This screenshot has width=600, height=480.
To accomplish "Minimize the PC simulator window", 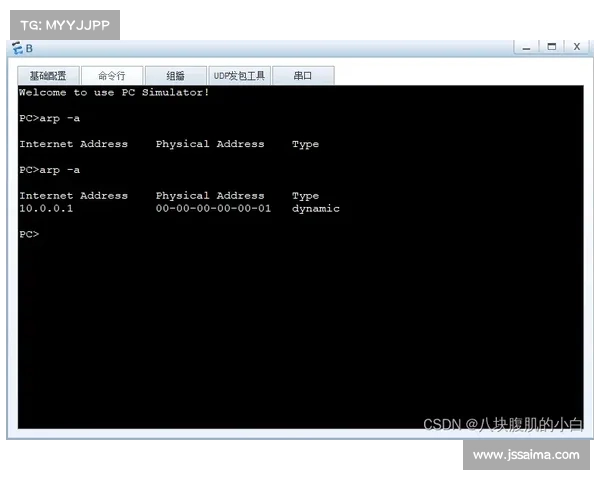I will [x=527, y=47].
